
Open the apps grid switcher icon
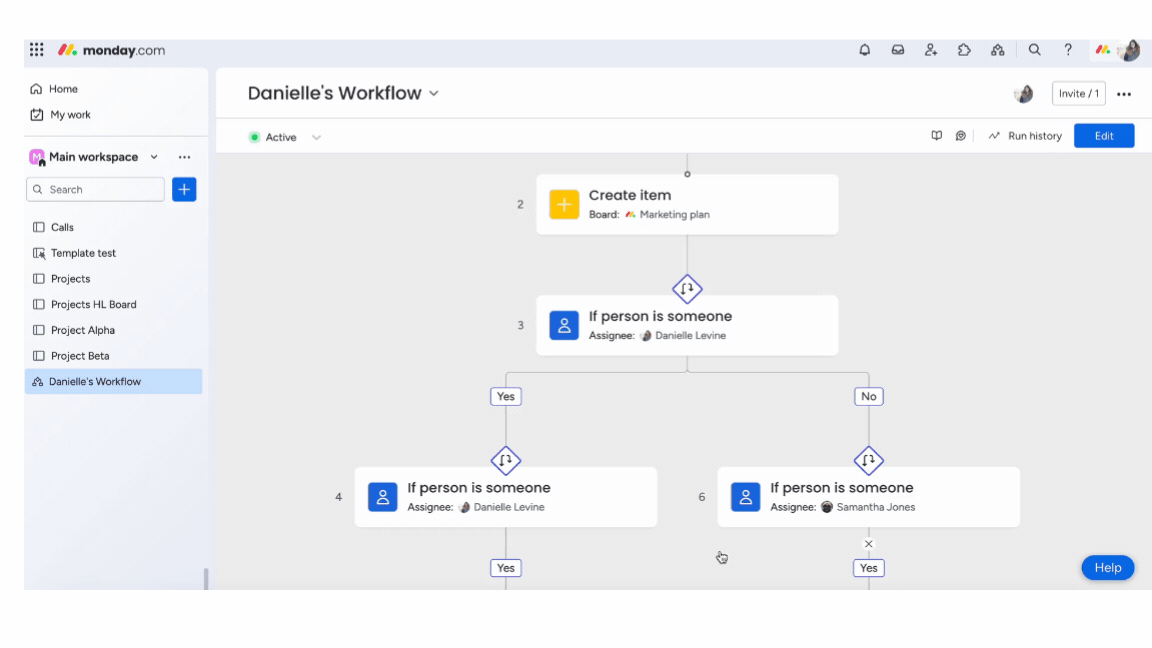click(37, 50)
